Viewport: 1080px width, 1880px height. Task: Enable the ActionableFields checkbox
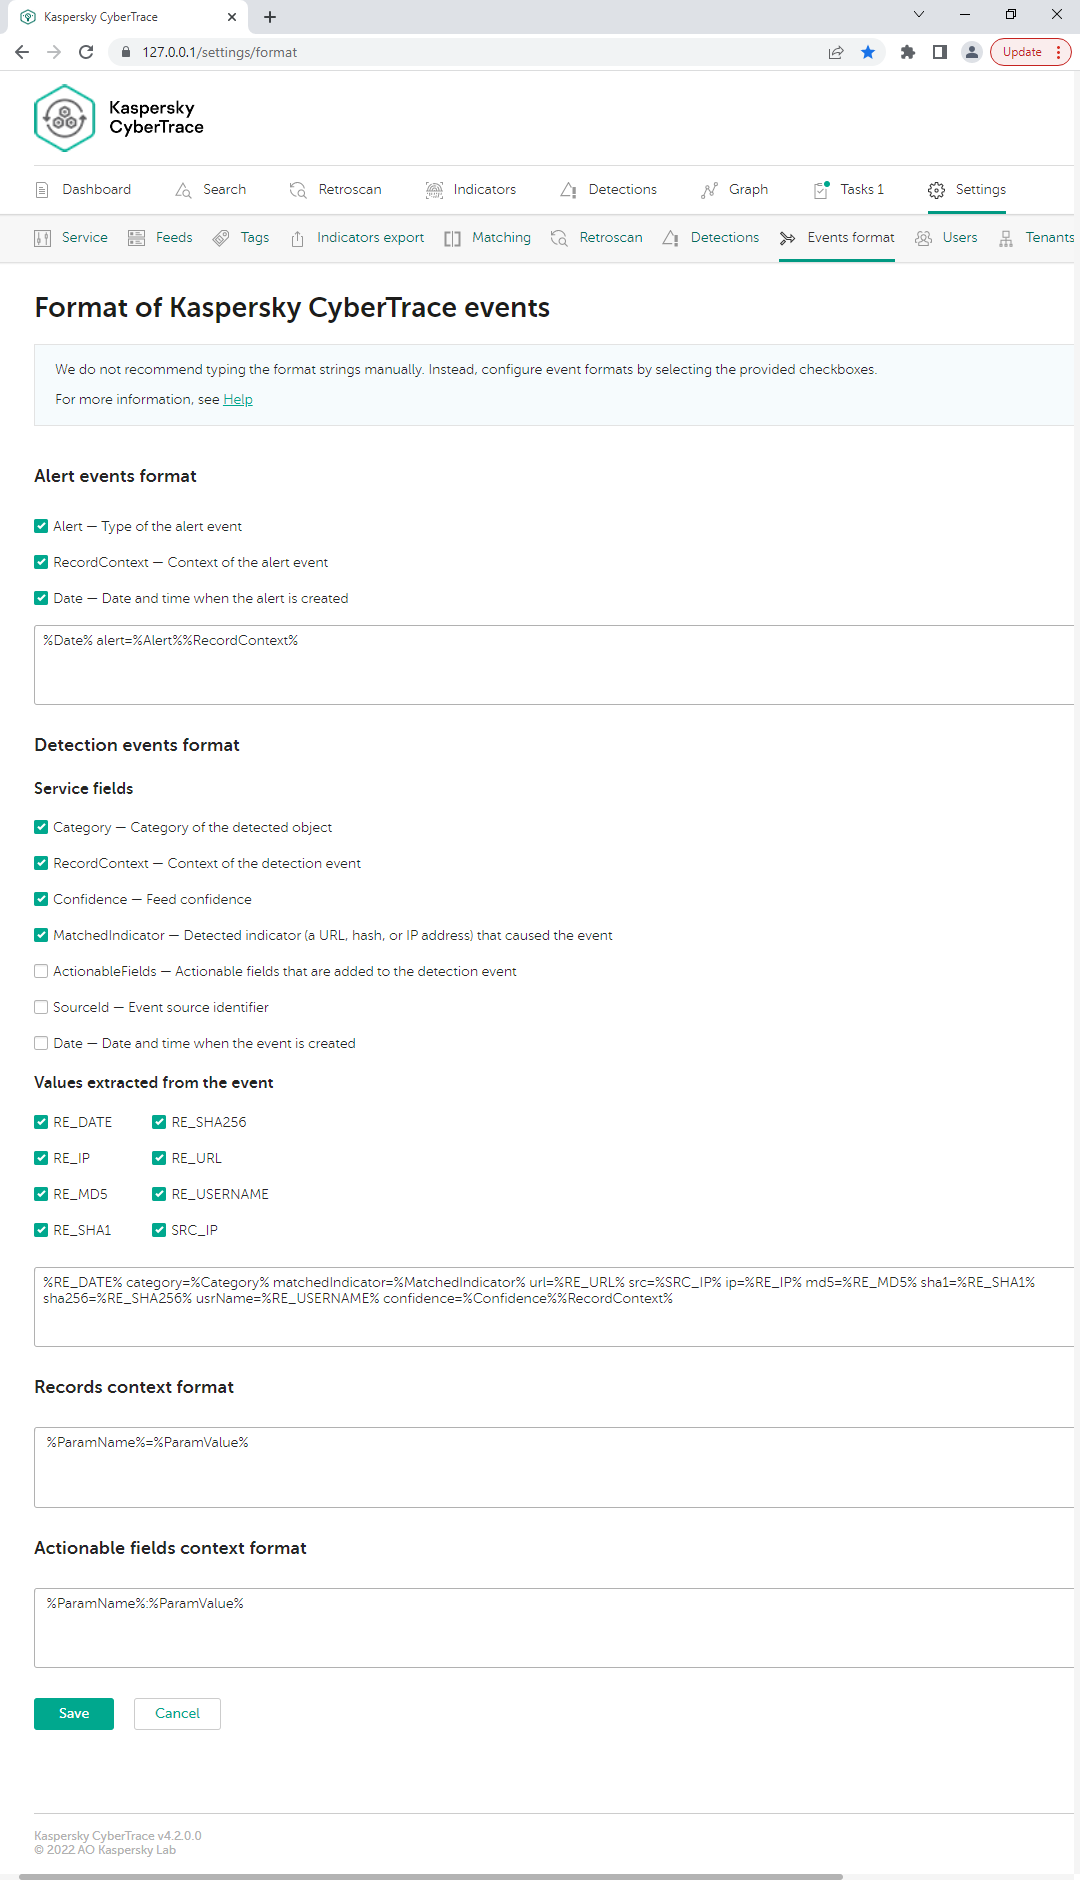click(41, 971)
